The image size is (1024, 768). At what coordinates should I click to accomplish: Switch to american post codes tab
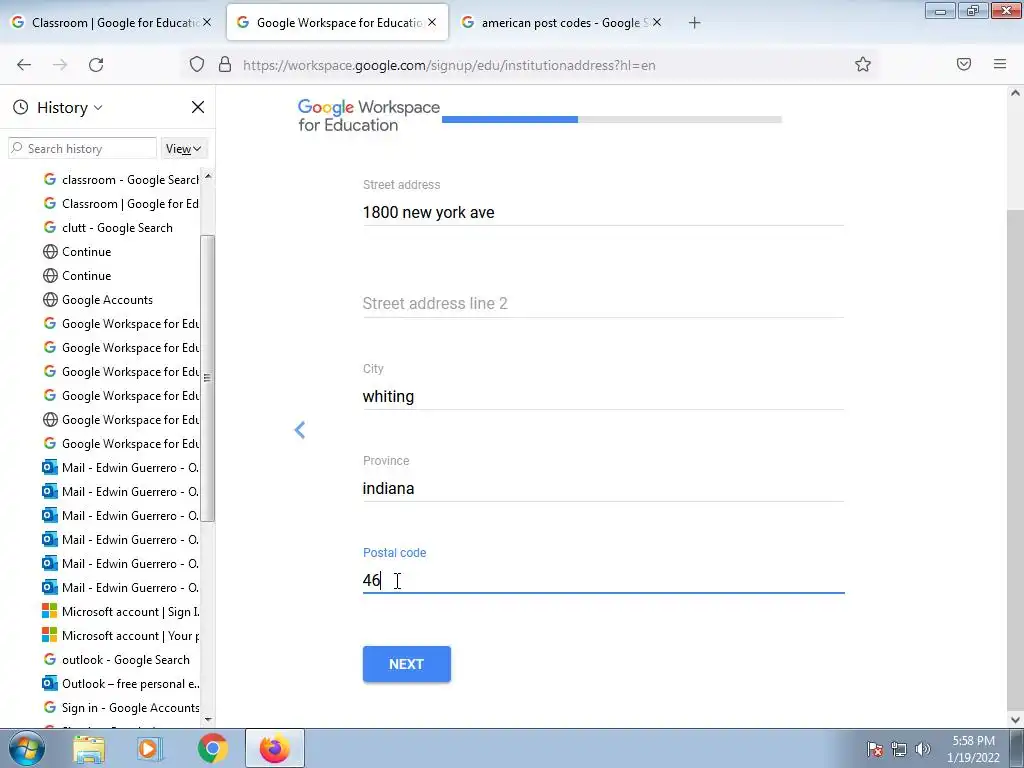coord(564,23)
